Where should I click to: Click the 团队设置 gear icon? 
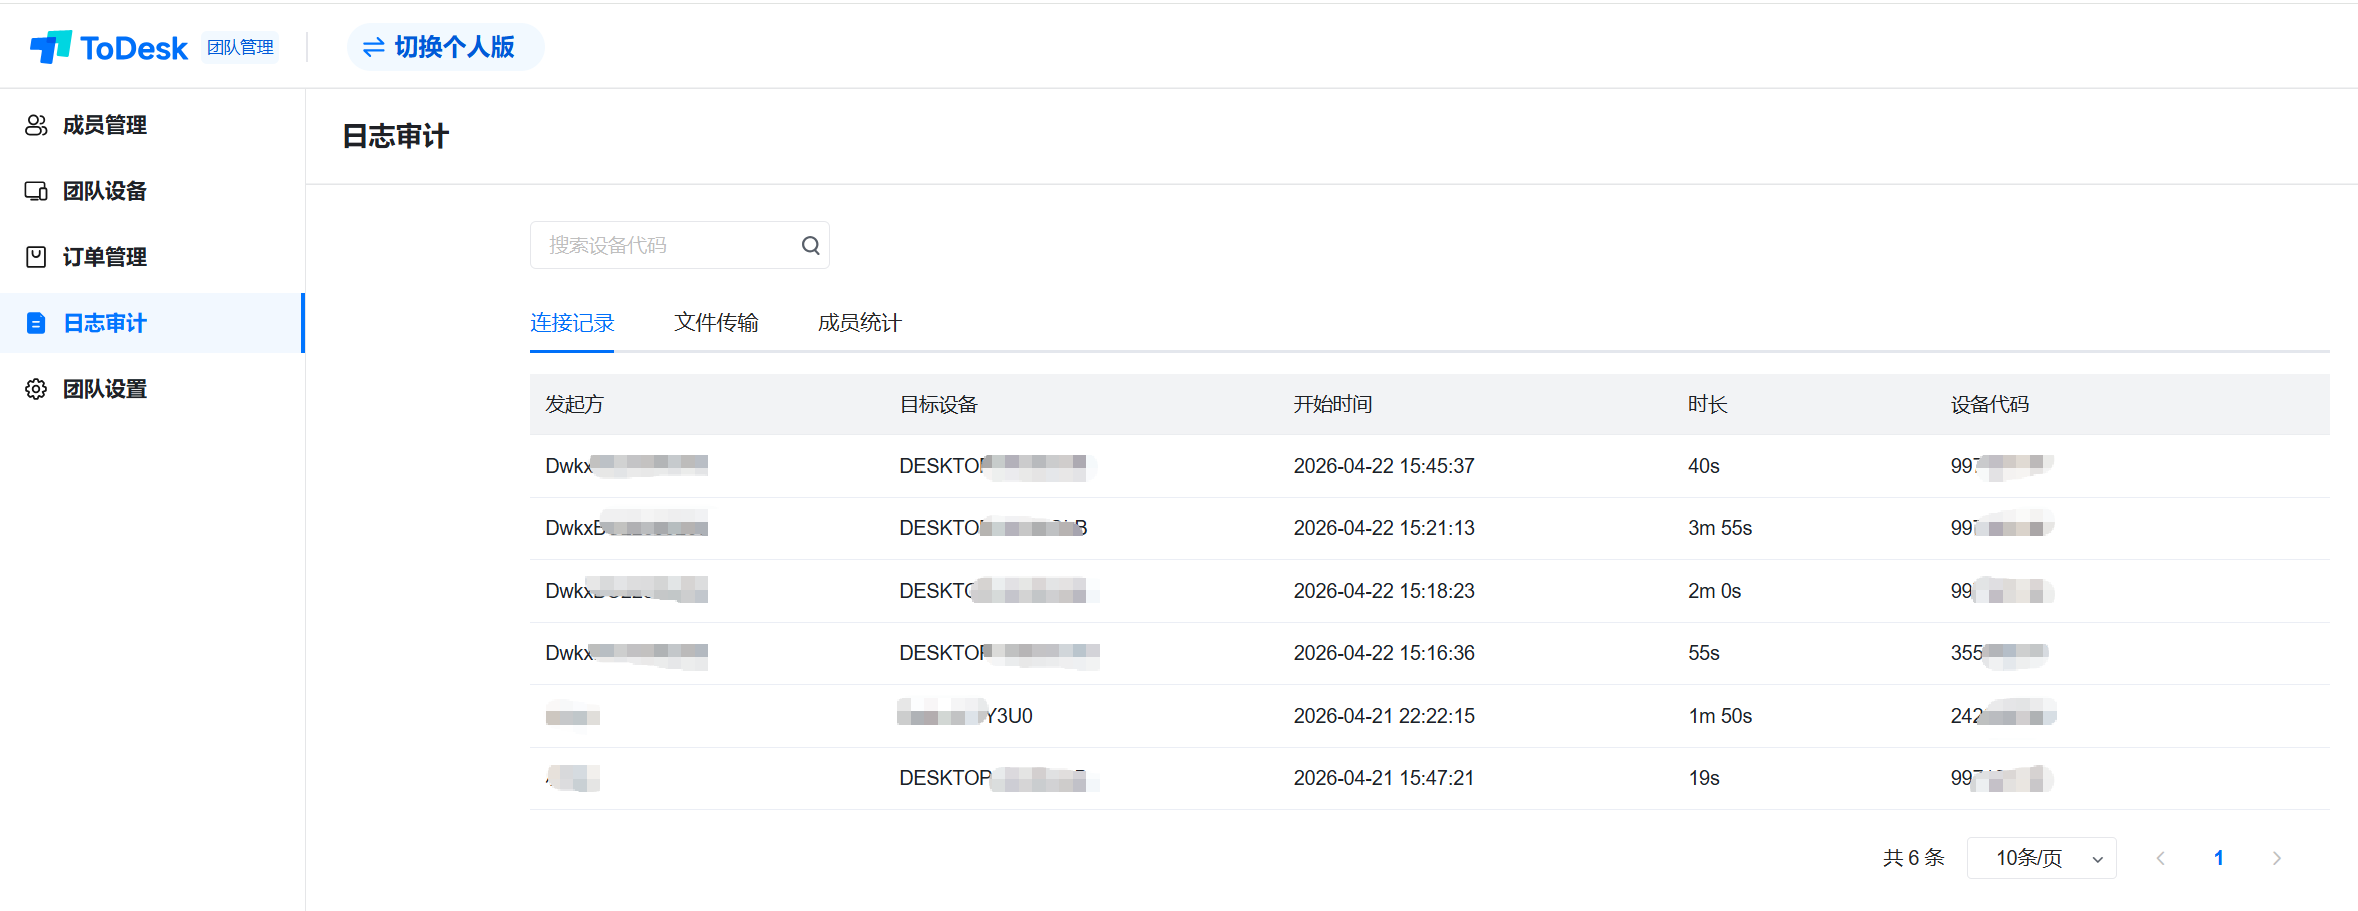pos(36,389)
